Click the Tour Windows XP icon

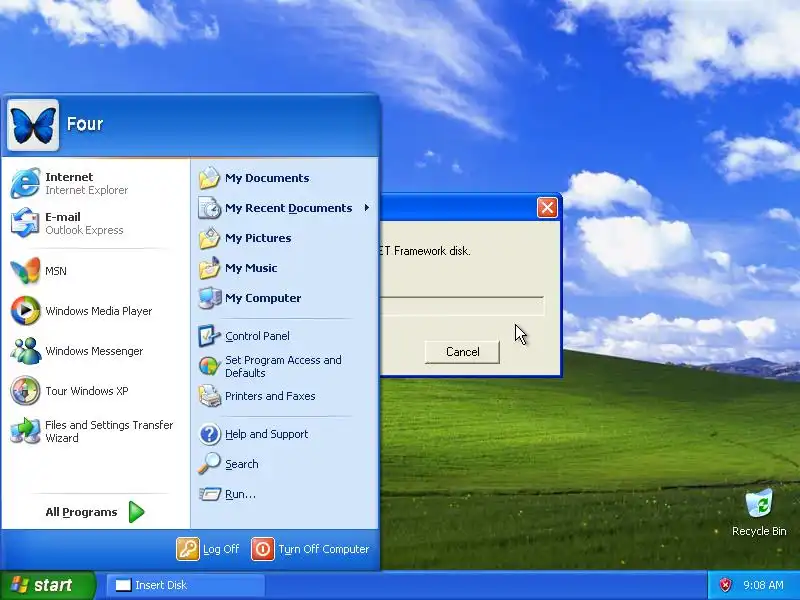click(25, 390)
